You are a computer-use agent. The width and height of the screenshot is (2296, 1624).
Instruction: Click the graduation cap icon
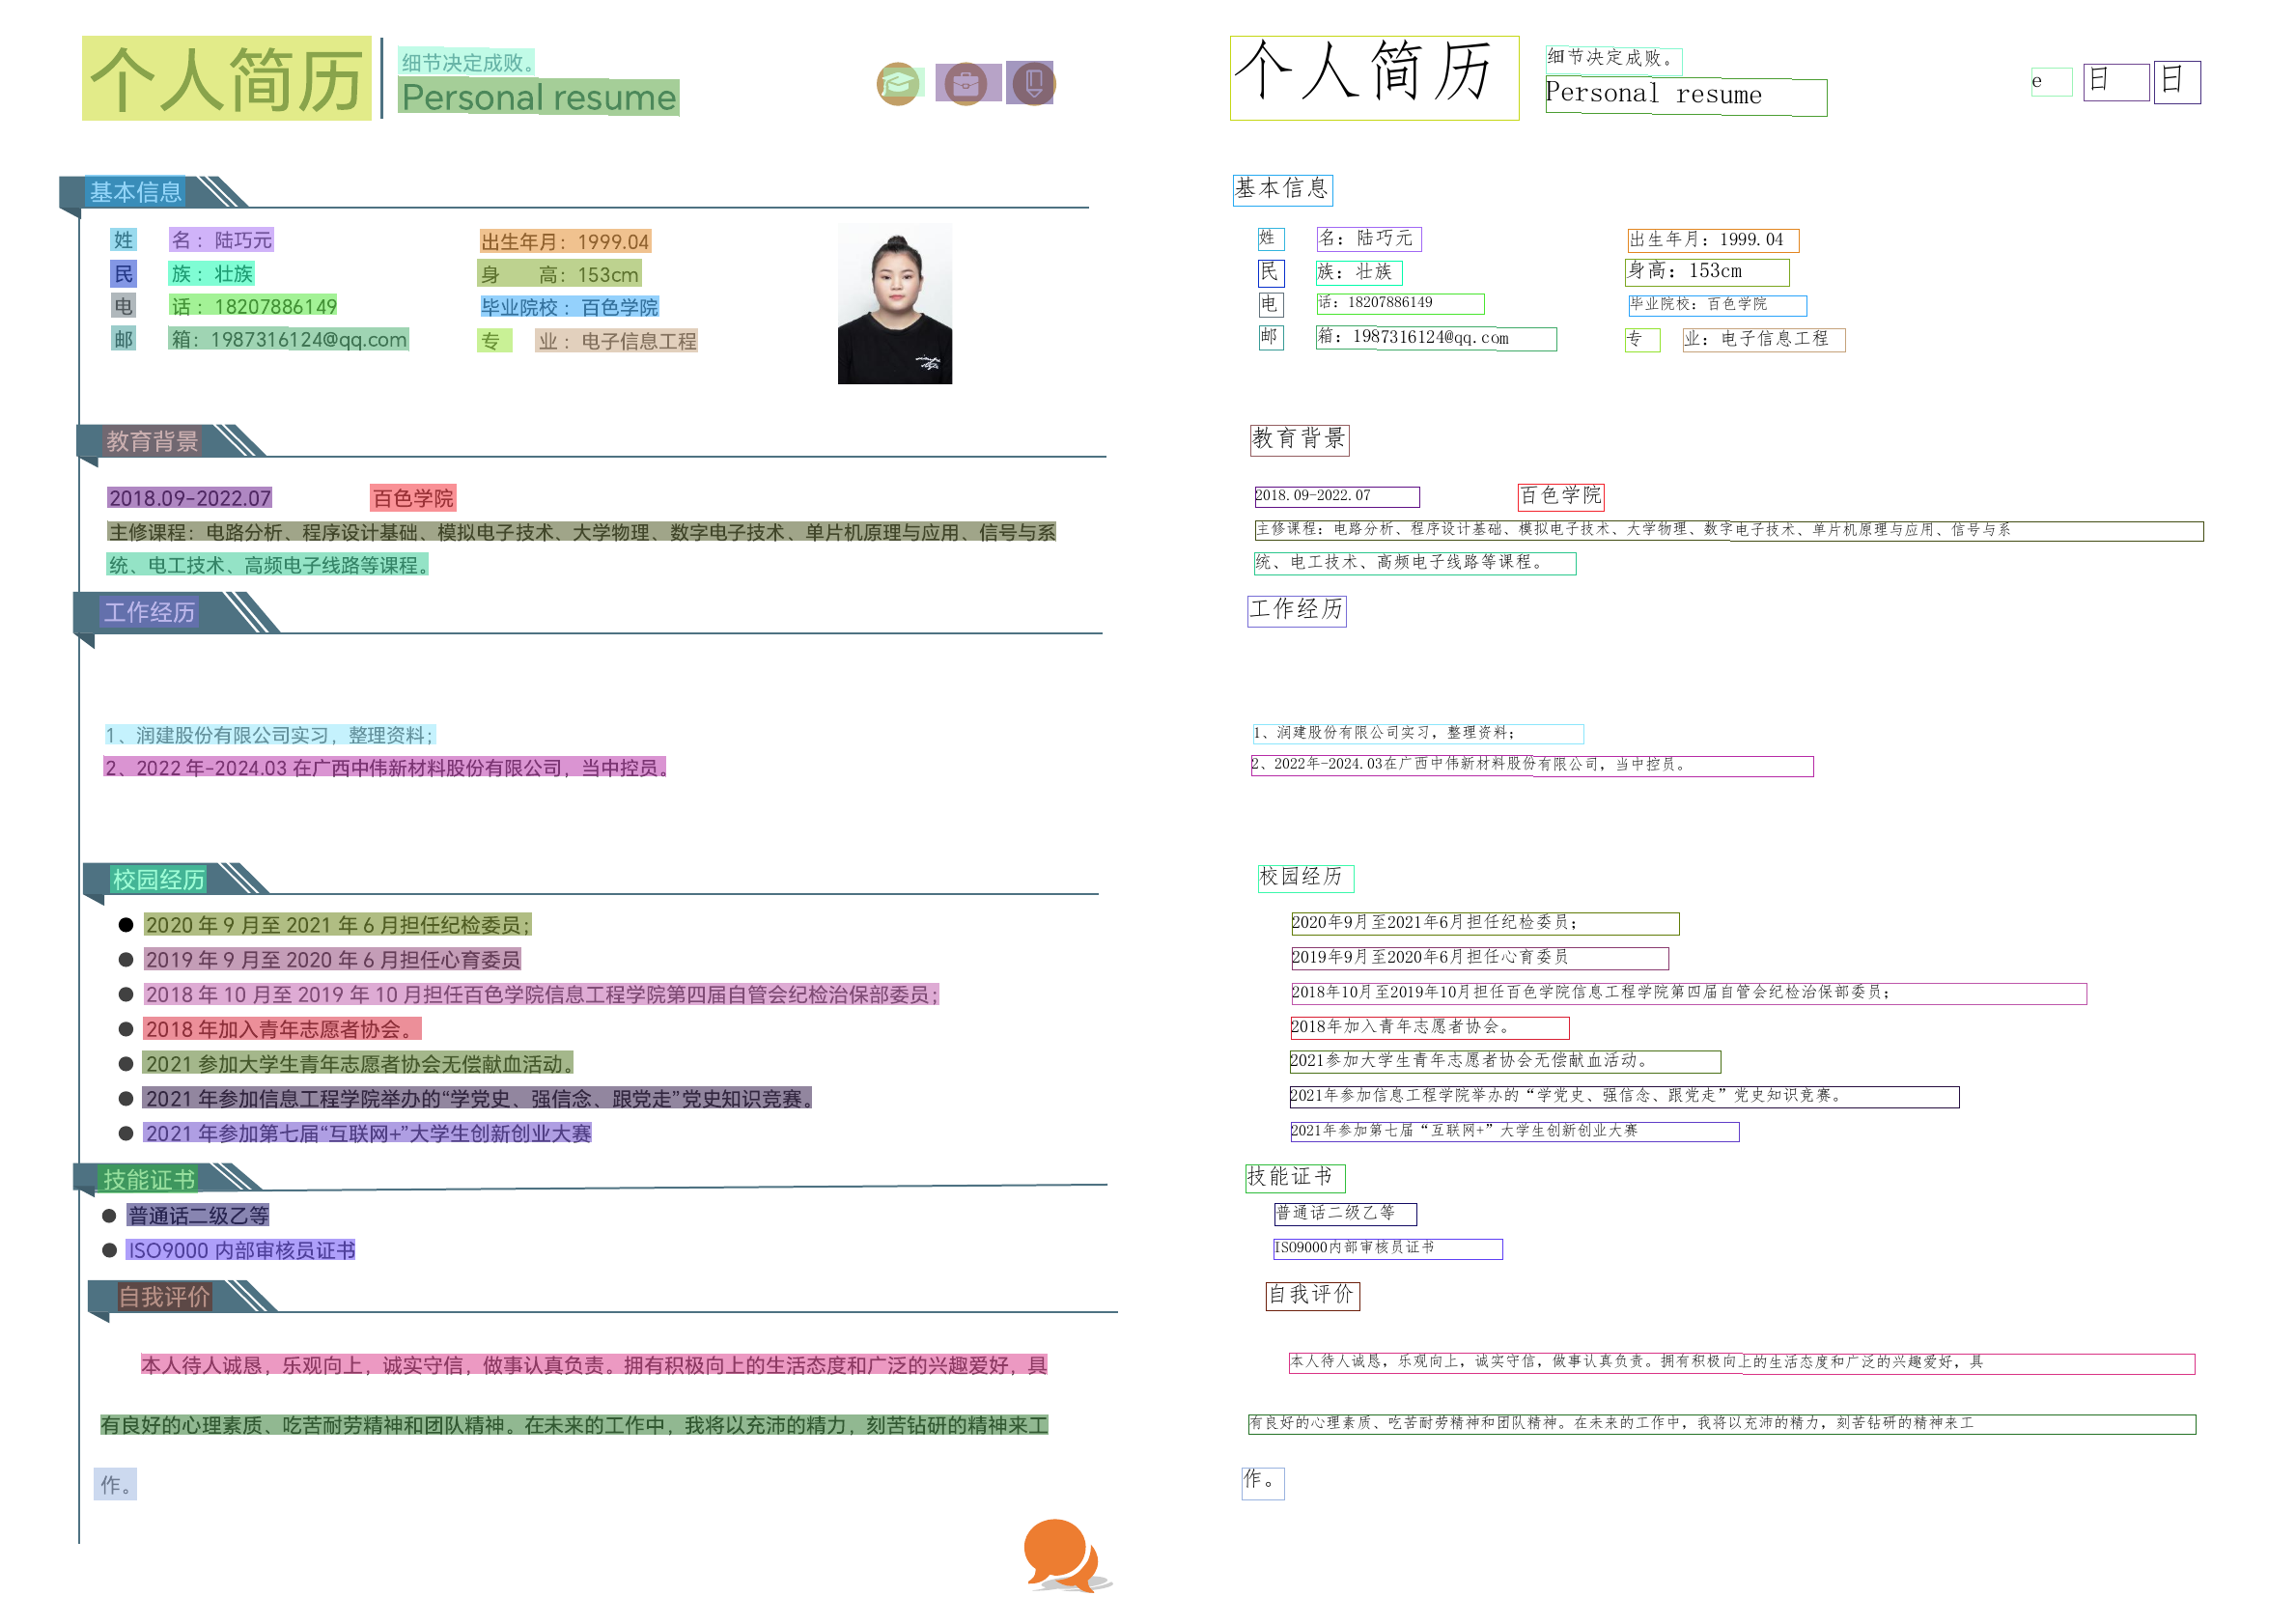coord(898,84)
